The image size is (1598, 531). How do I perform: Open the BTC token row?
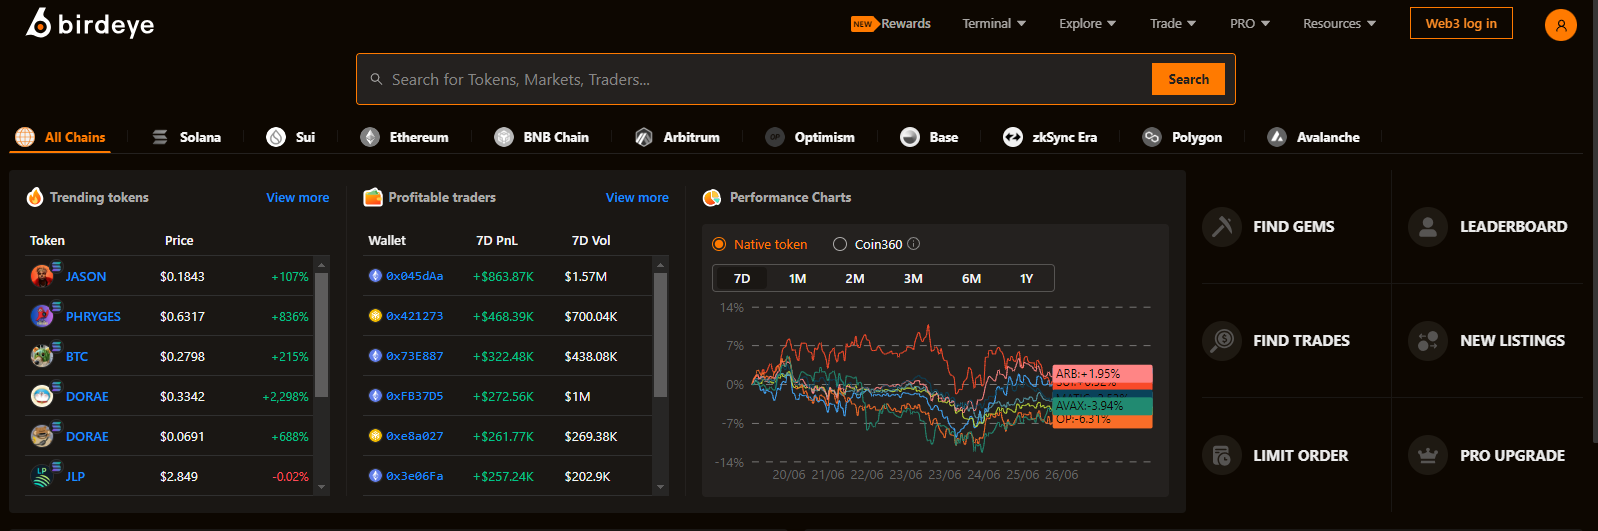[170, 356]
